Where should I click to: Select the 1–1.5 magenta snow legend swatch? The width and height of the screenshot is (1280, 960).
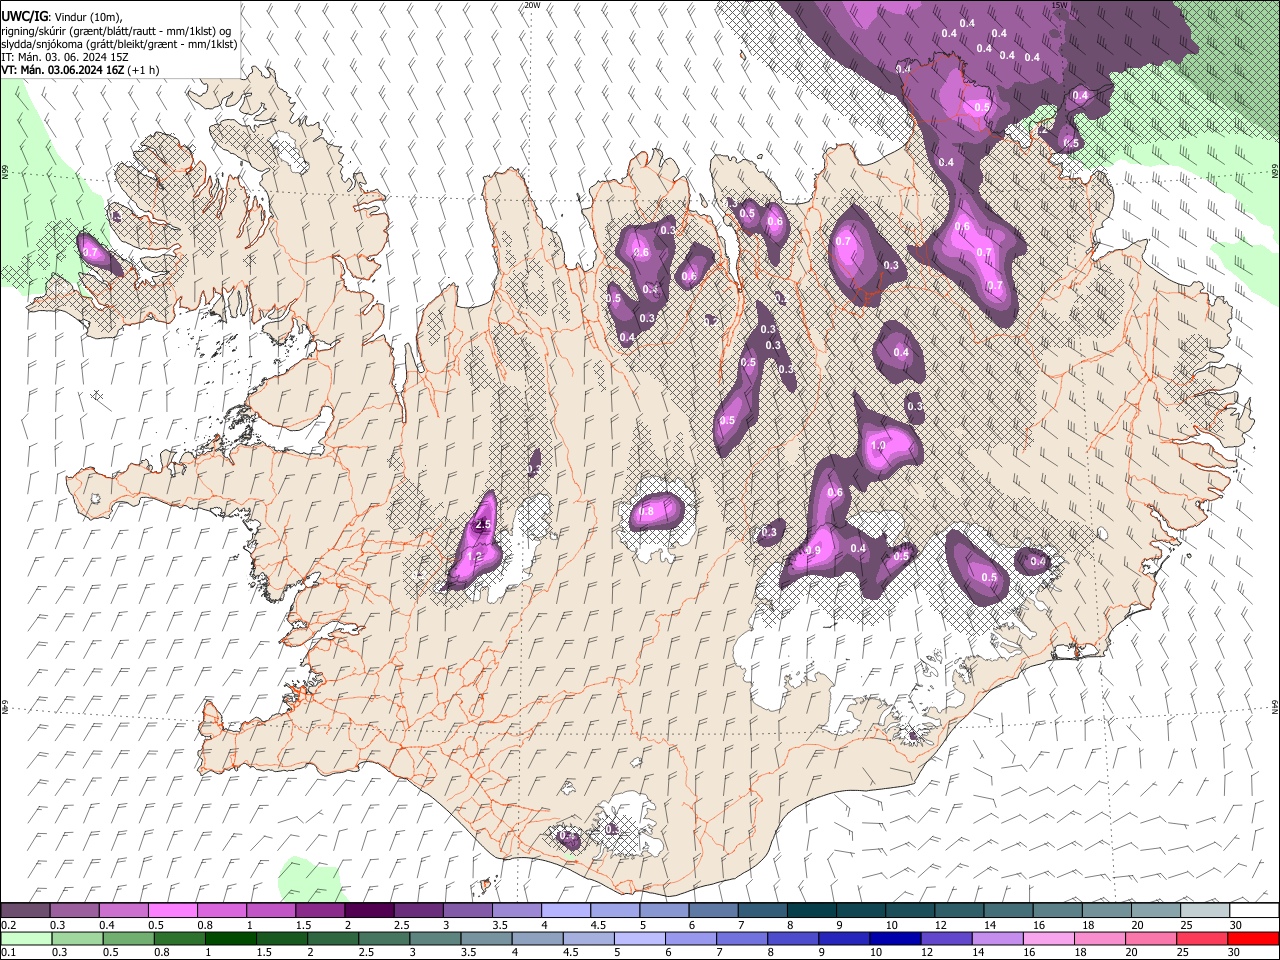coord(270,911)
